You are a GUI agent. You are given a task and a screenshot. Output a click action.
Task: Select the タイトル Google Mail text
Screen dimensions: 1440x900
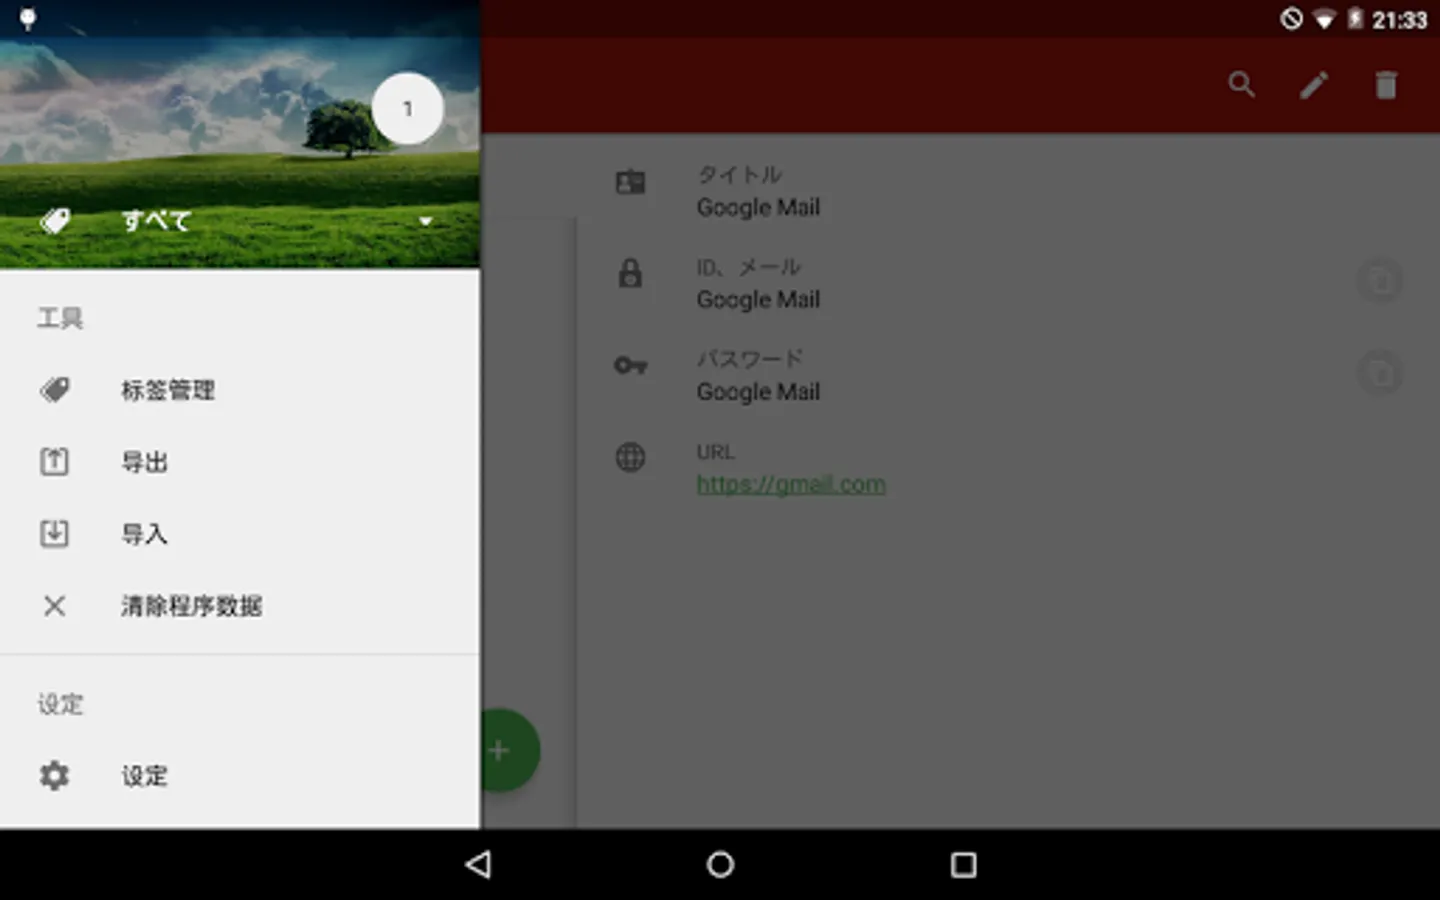[x=758, y=208]
